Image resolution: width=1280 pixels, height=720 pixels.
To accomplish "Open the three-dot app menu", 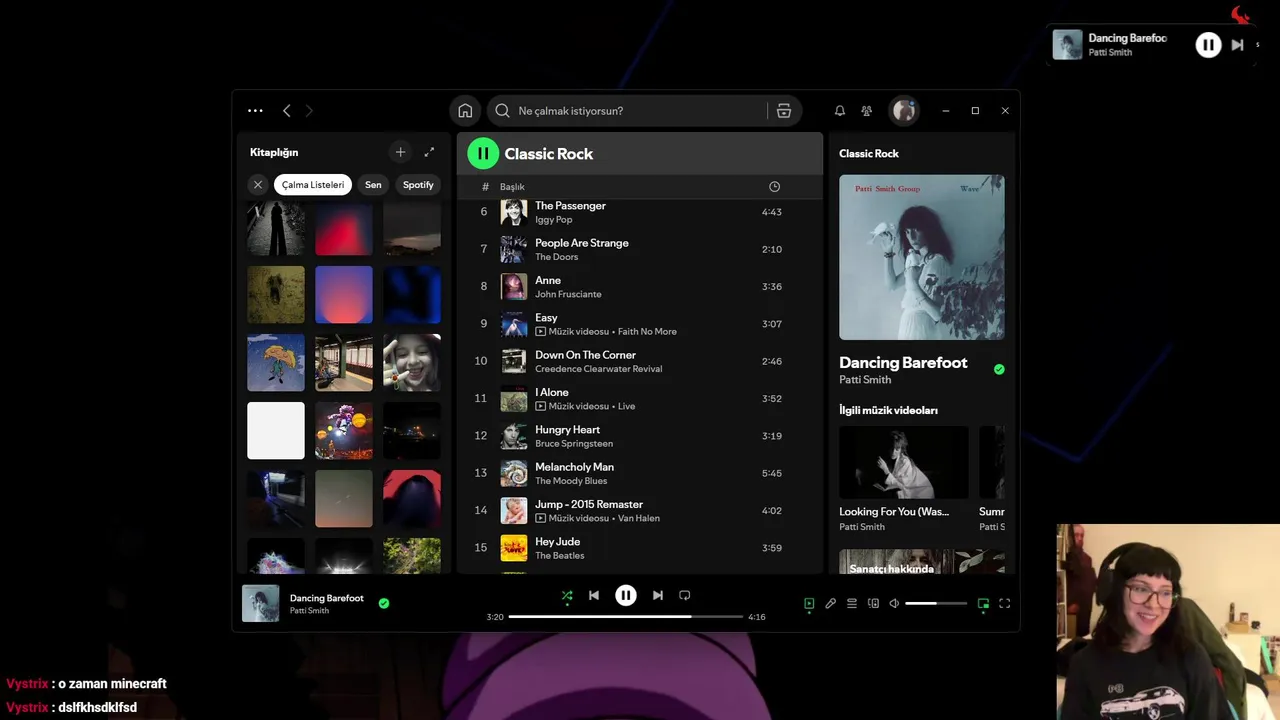I will click(255, 111).
